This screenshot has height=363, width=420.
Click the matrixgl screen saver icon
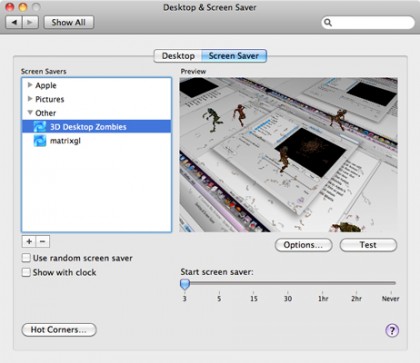(x=40, y=141)
